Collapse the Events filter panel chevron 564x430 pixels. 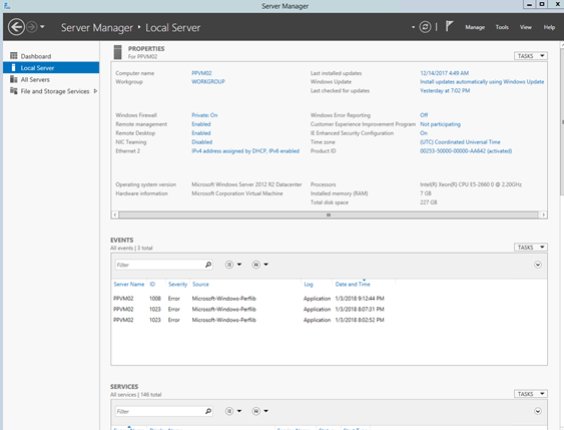[538, 265]
